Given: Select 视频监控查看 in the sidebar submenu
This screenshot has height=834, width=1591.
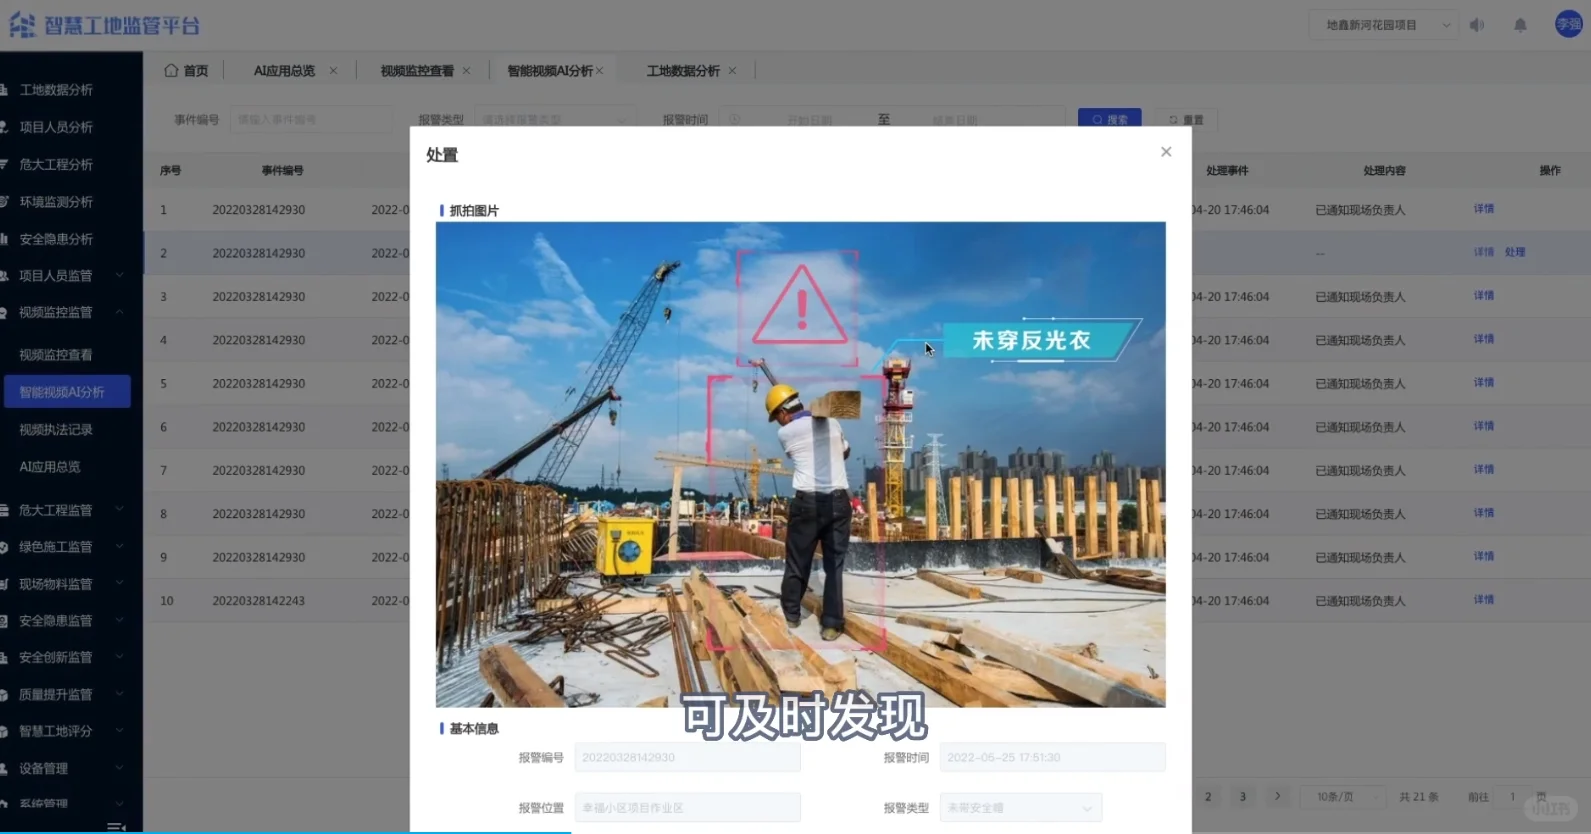Looking at the screenshot, I should click(56, 355).
